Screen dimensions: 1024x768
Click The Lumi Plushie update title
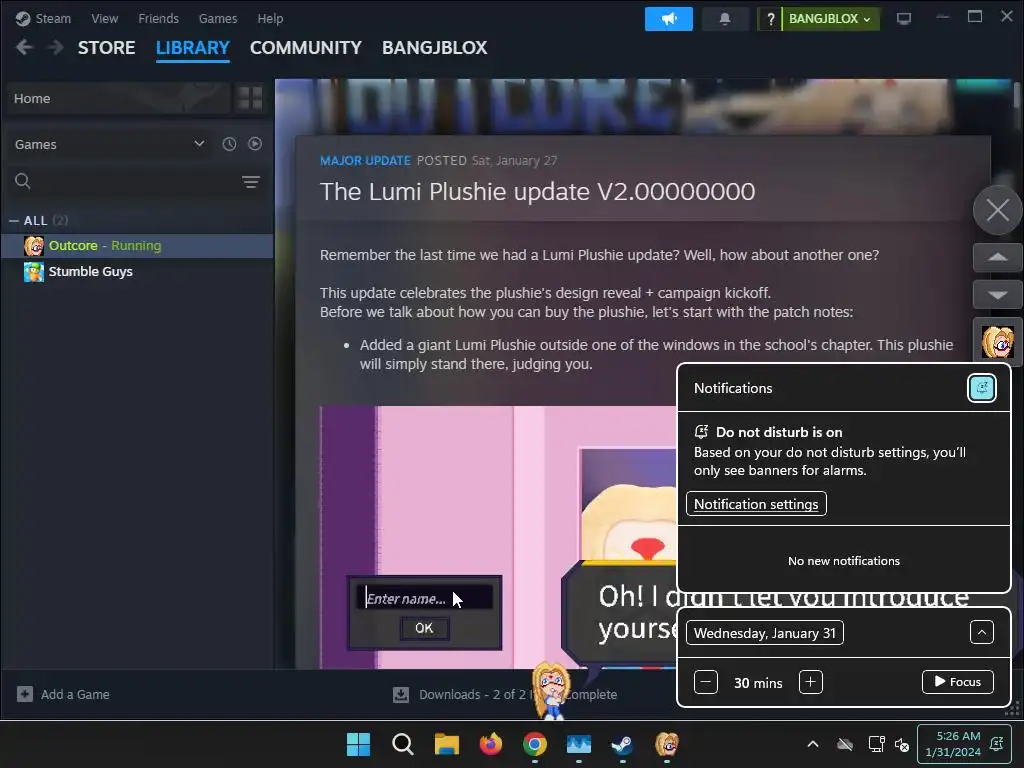point(537,191)
